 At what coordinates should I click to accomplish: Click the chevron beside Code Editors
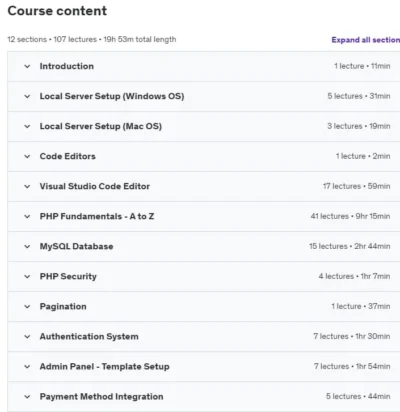click(27, 156)
